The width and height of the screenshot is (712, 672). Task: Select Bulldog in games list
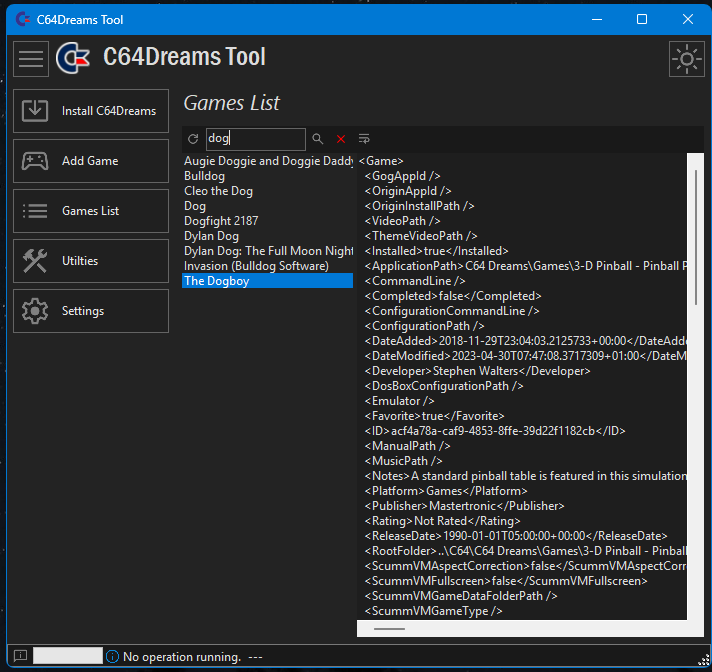(268, 176)
